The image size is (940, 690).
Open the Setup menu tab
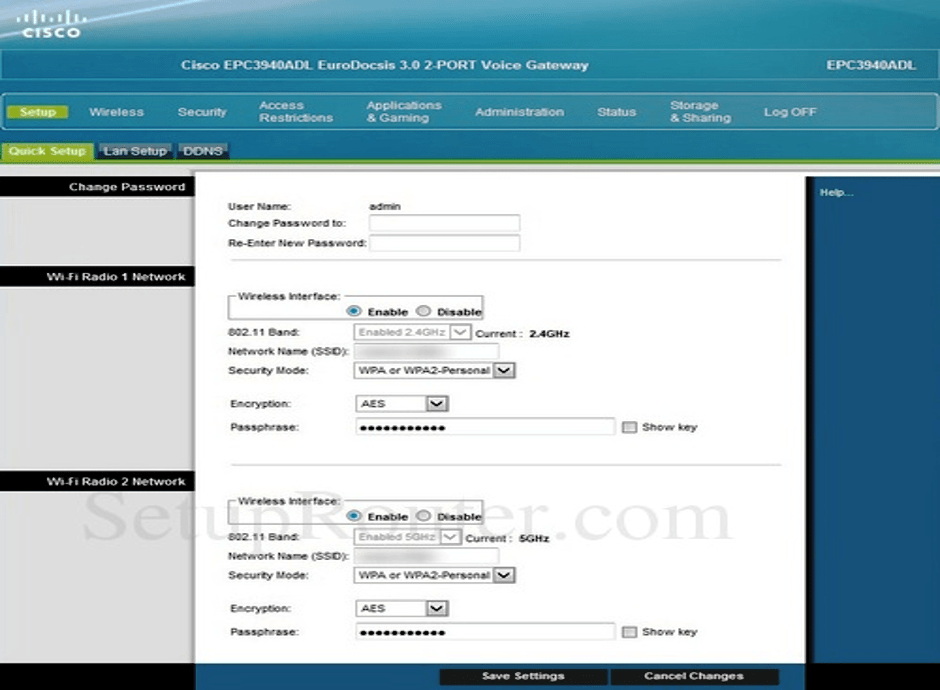click(x=37, y=112)
